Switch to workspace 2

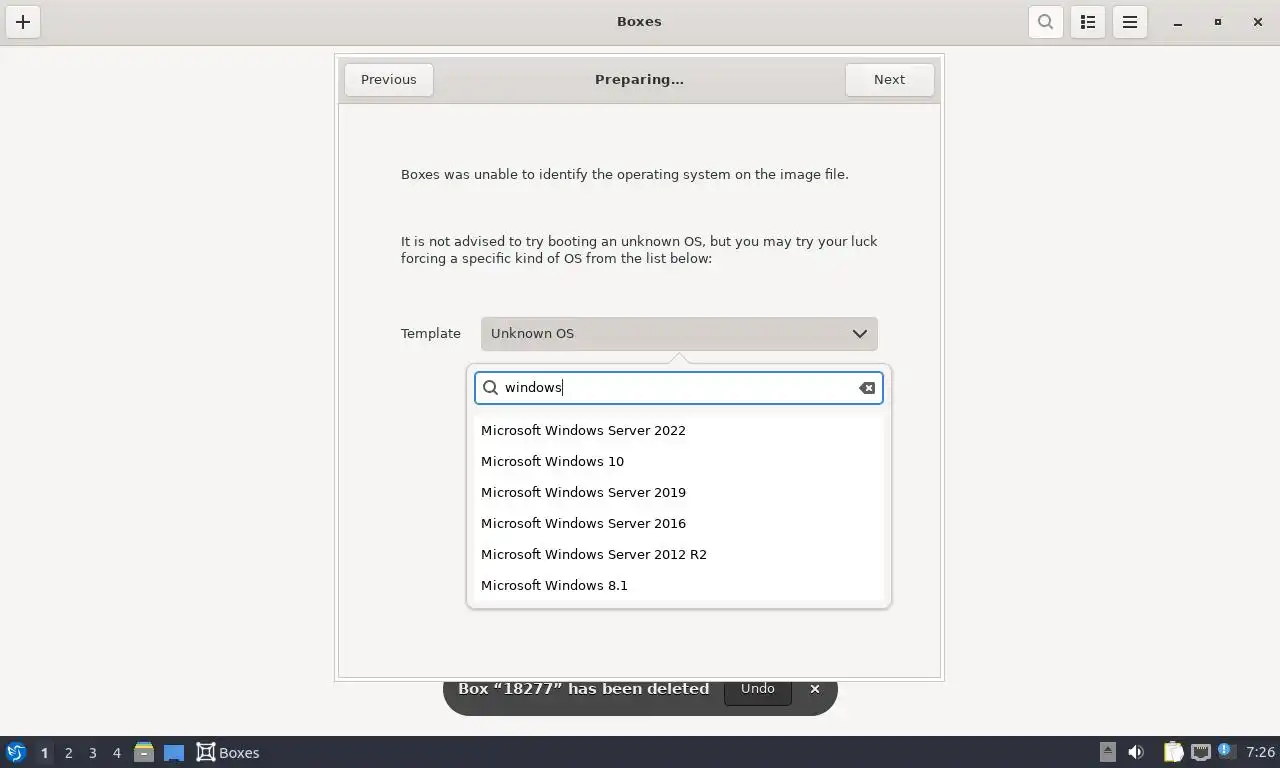point(69,753)
